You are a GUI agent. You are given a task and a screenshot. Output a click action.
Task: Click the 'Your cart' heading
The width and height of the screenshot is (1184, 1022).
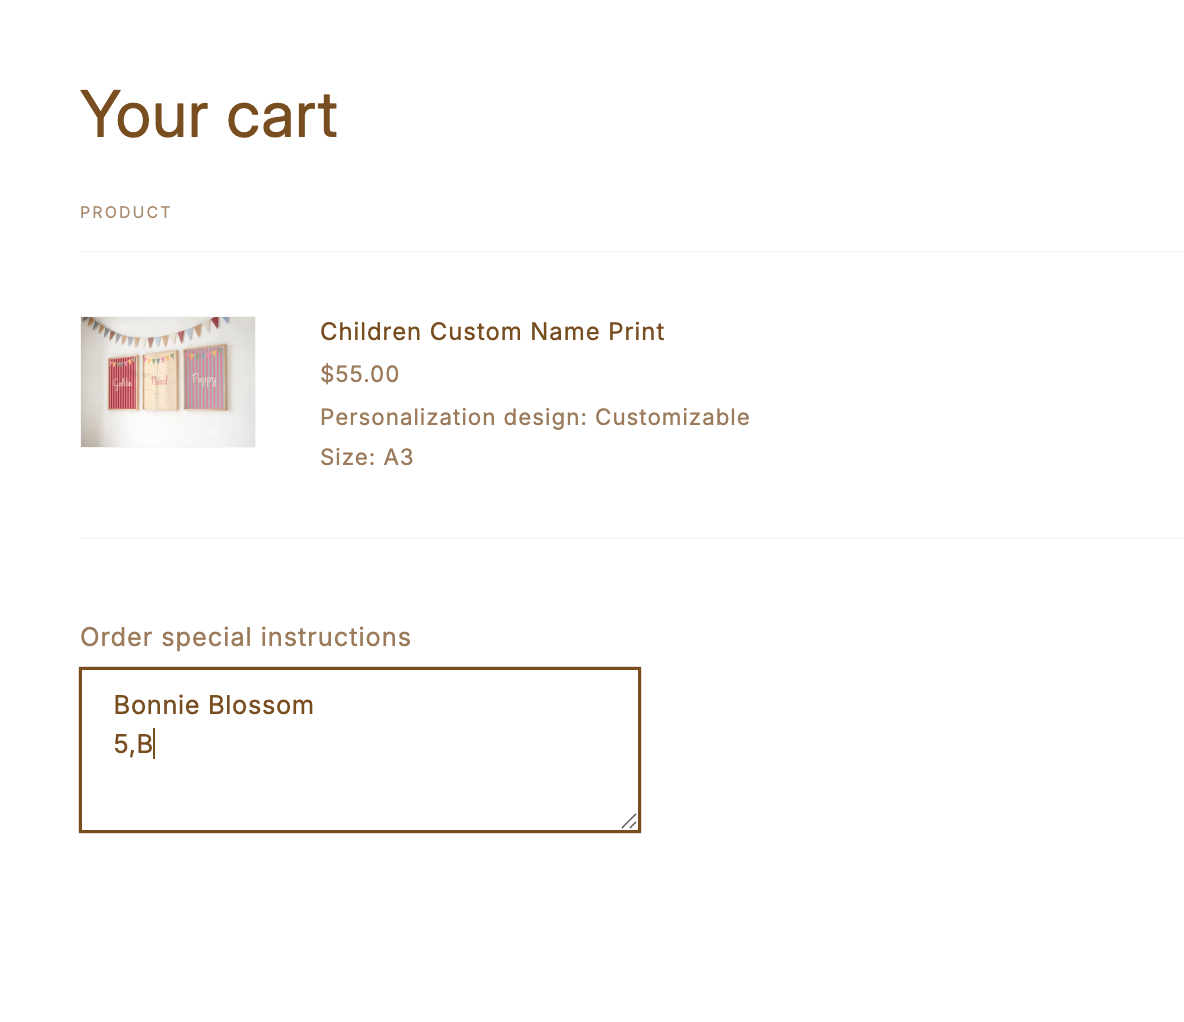pyautogui.click(x=209, y=114)
